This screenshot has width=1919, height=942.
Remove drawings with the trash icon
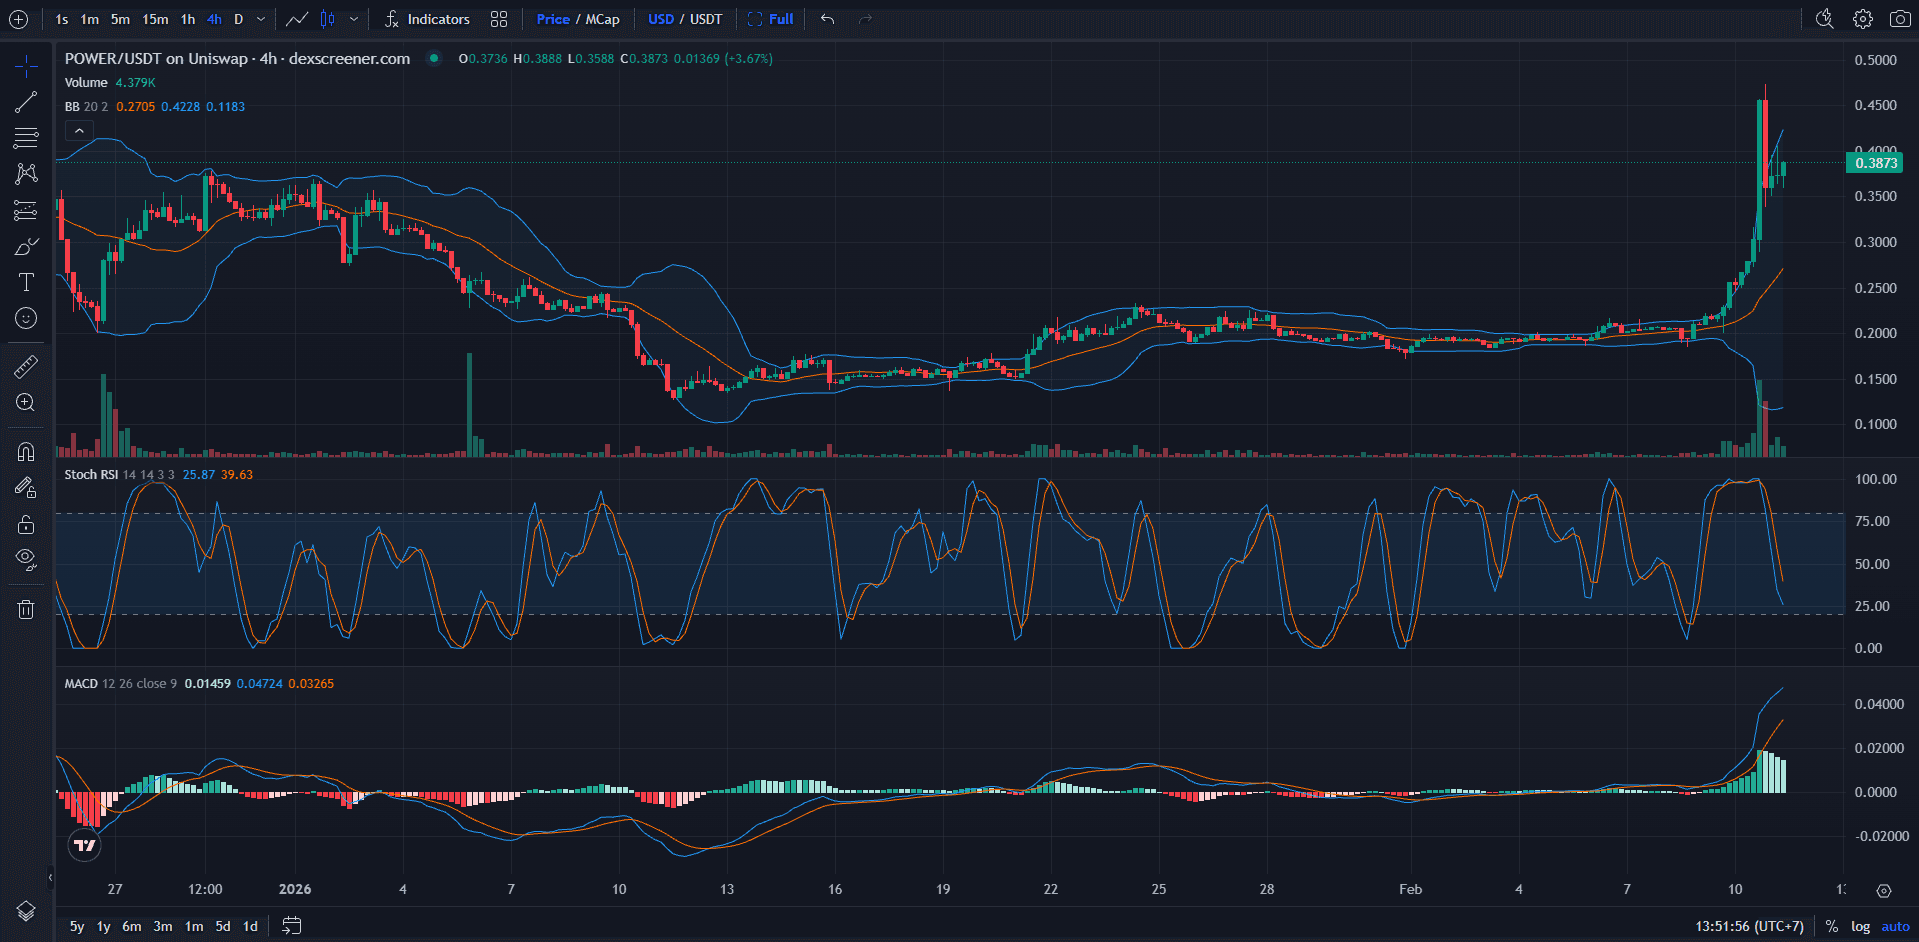click(26, 609)
